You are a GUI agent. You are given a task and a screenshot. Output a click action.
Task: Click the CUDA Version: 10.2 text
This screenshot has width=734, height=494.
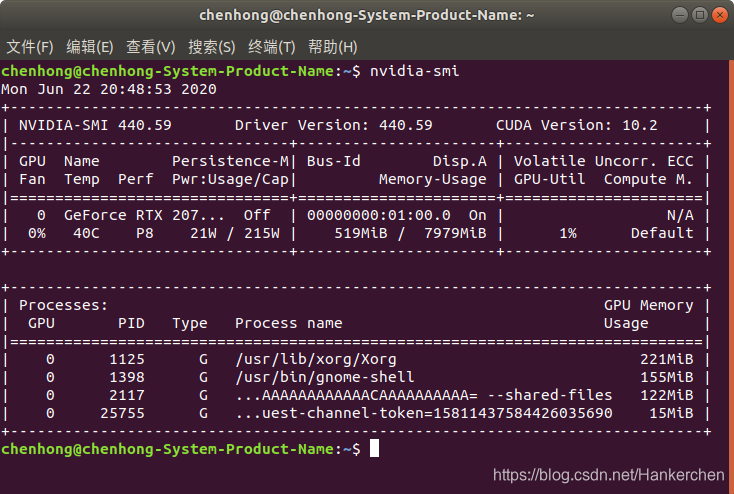pos(576,125)
